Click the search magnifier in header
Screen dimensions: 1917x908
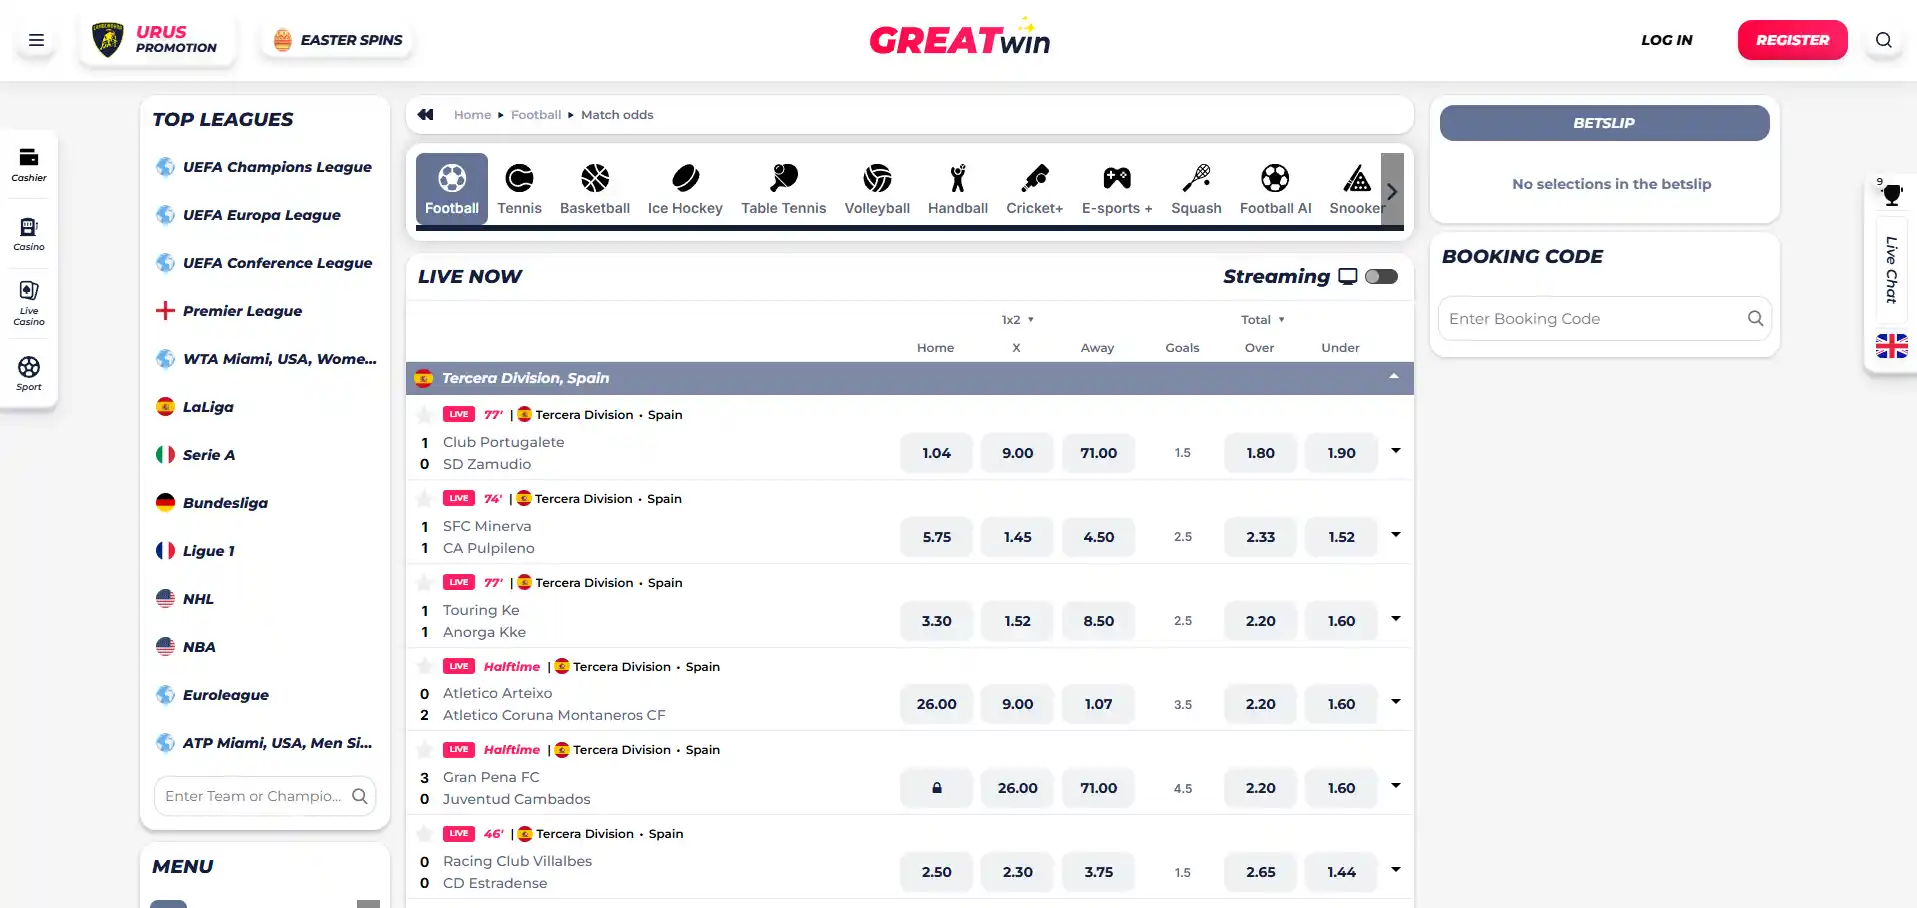pos(1883,40)
